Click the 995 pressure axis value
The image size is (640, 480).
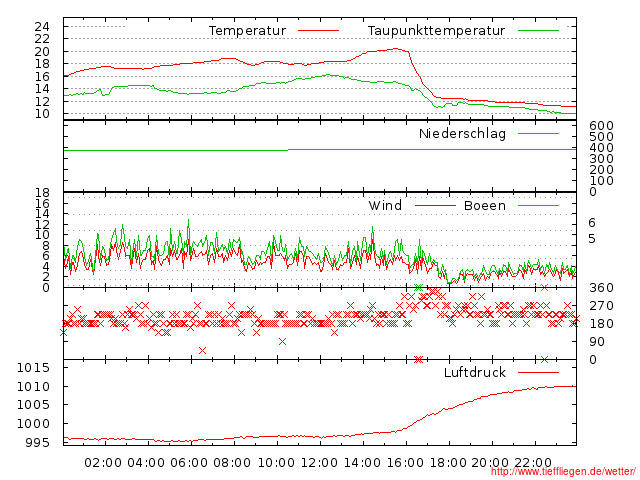tap(37, 443)
